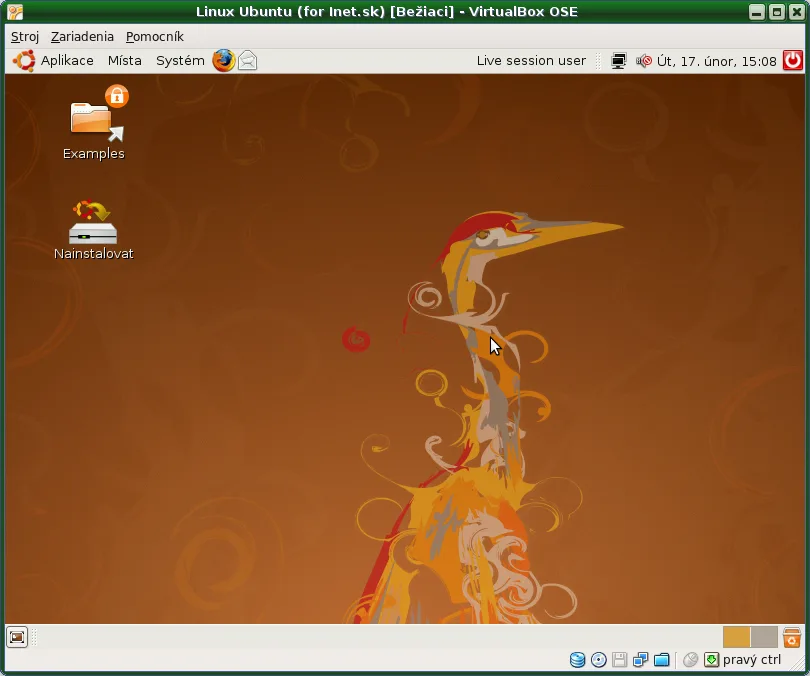The height and width of the screenshot is (676, 810).
Task: Launch the Evolution mail icon in the panel
Action: 247,61
